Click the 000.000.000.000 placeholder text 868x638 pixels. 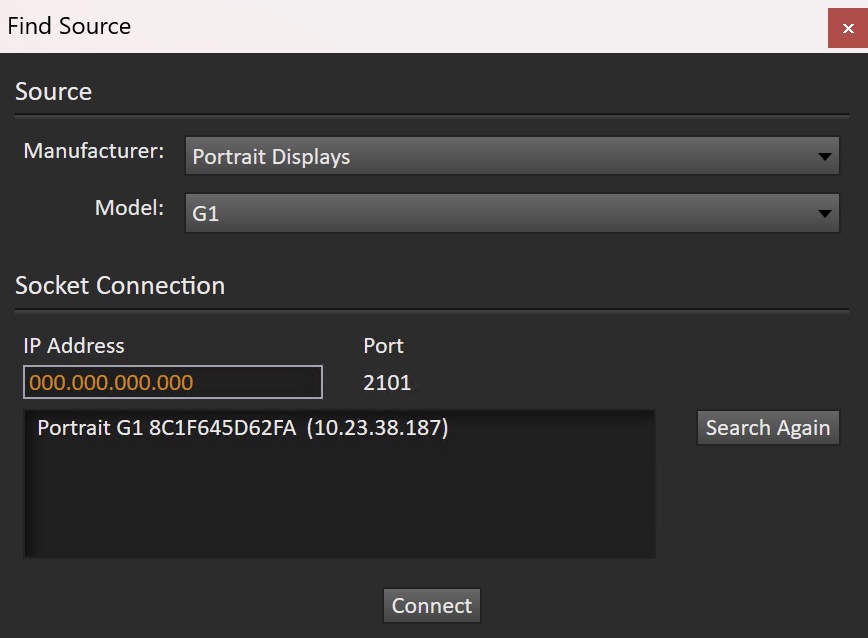coord(111,382)
